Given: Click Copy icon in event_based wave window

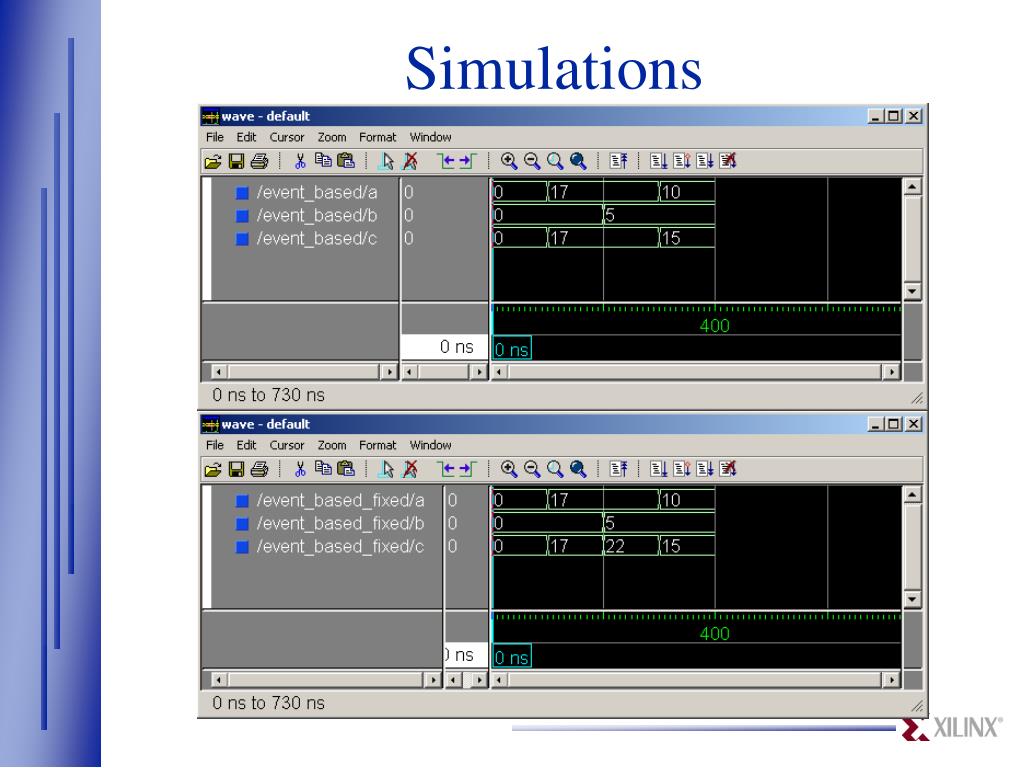Looking at the screenshot, I should (323, 161).
